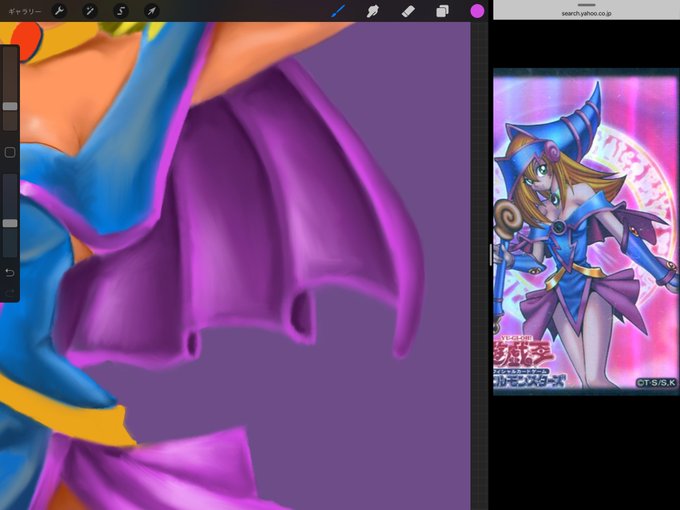Open the Layers panel
This screenshot has height=510, width=680.
click(442, 11)
